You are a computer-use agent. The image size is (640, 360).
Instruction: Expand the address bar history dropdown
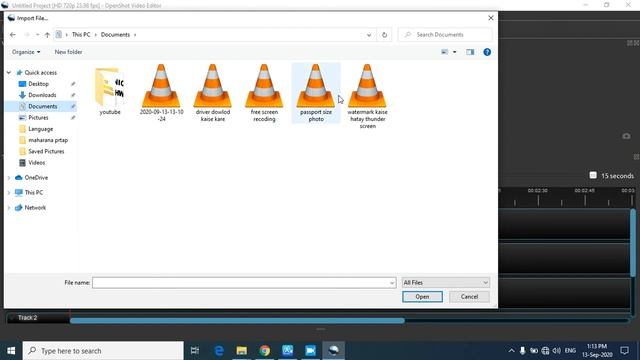pos(369,35)
